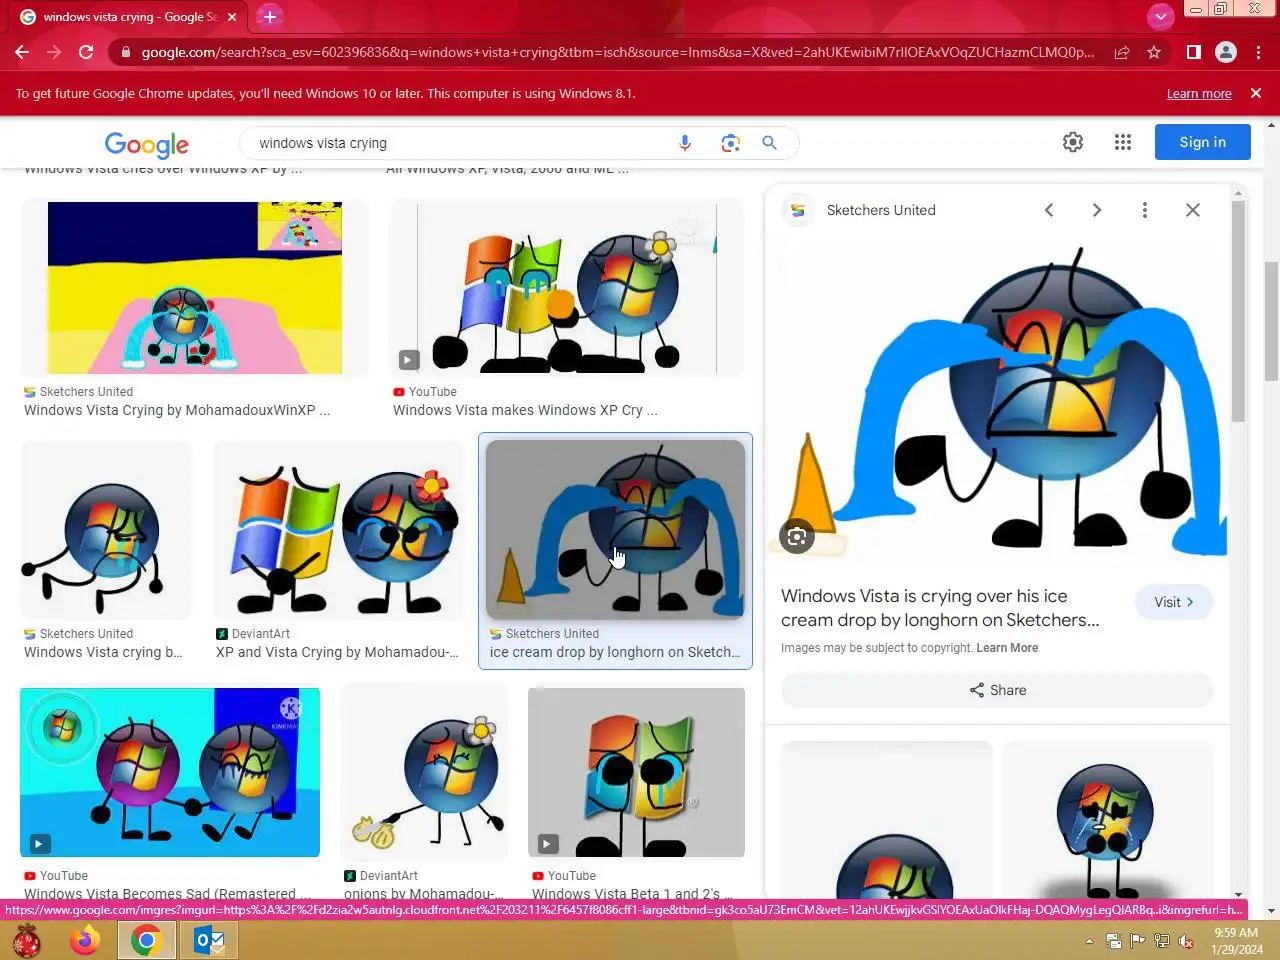The width and height of the screenshot is (1280, 960).
Task: Click the address bar URL
Action: [617, 52]
